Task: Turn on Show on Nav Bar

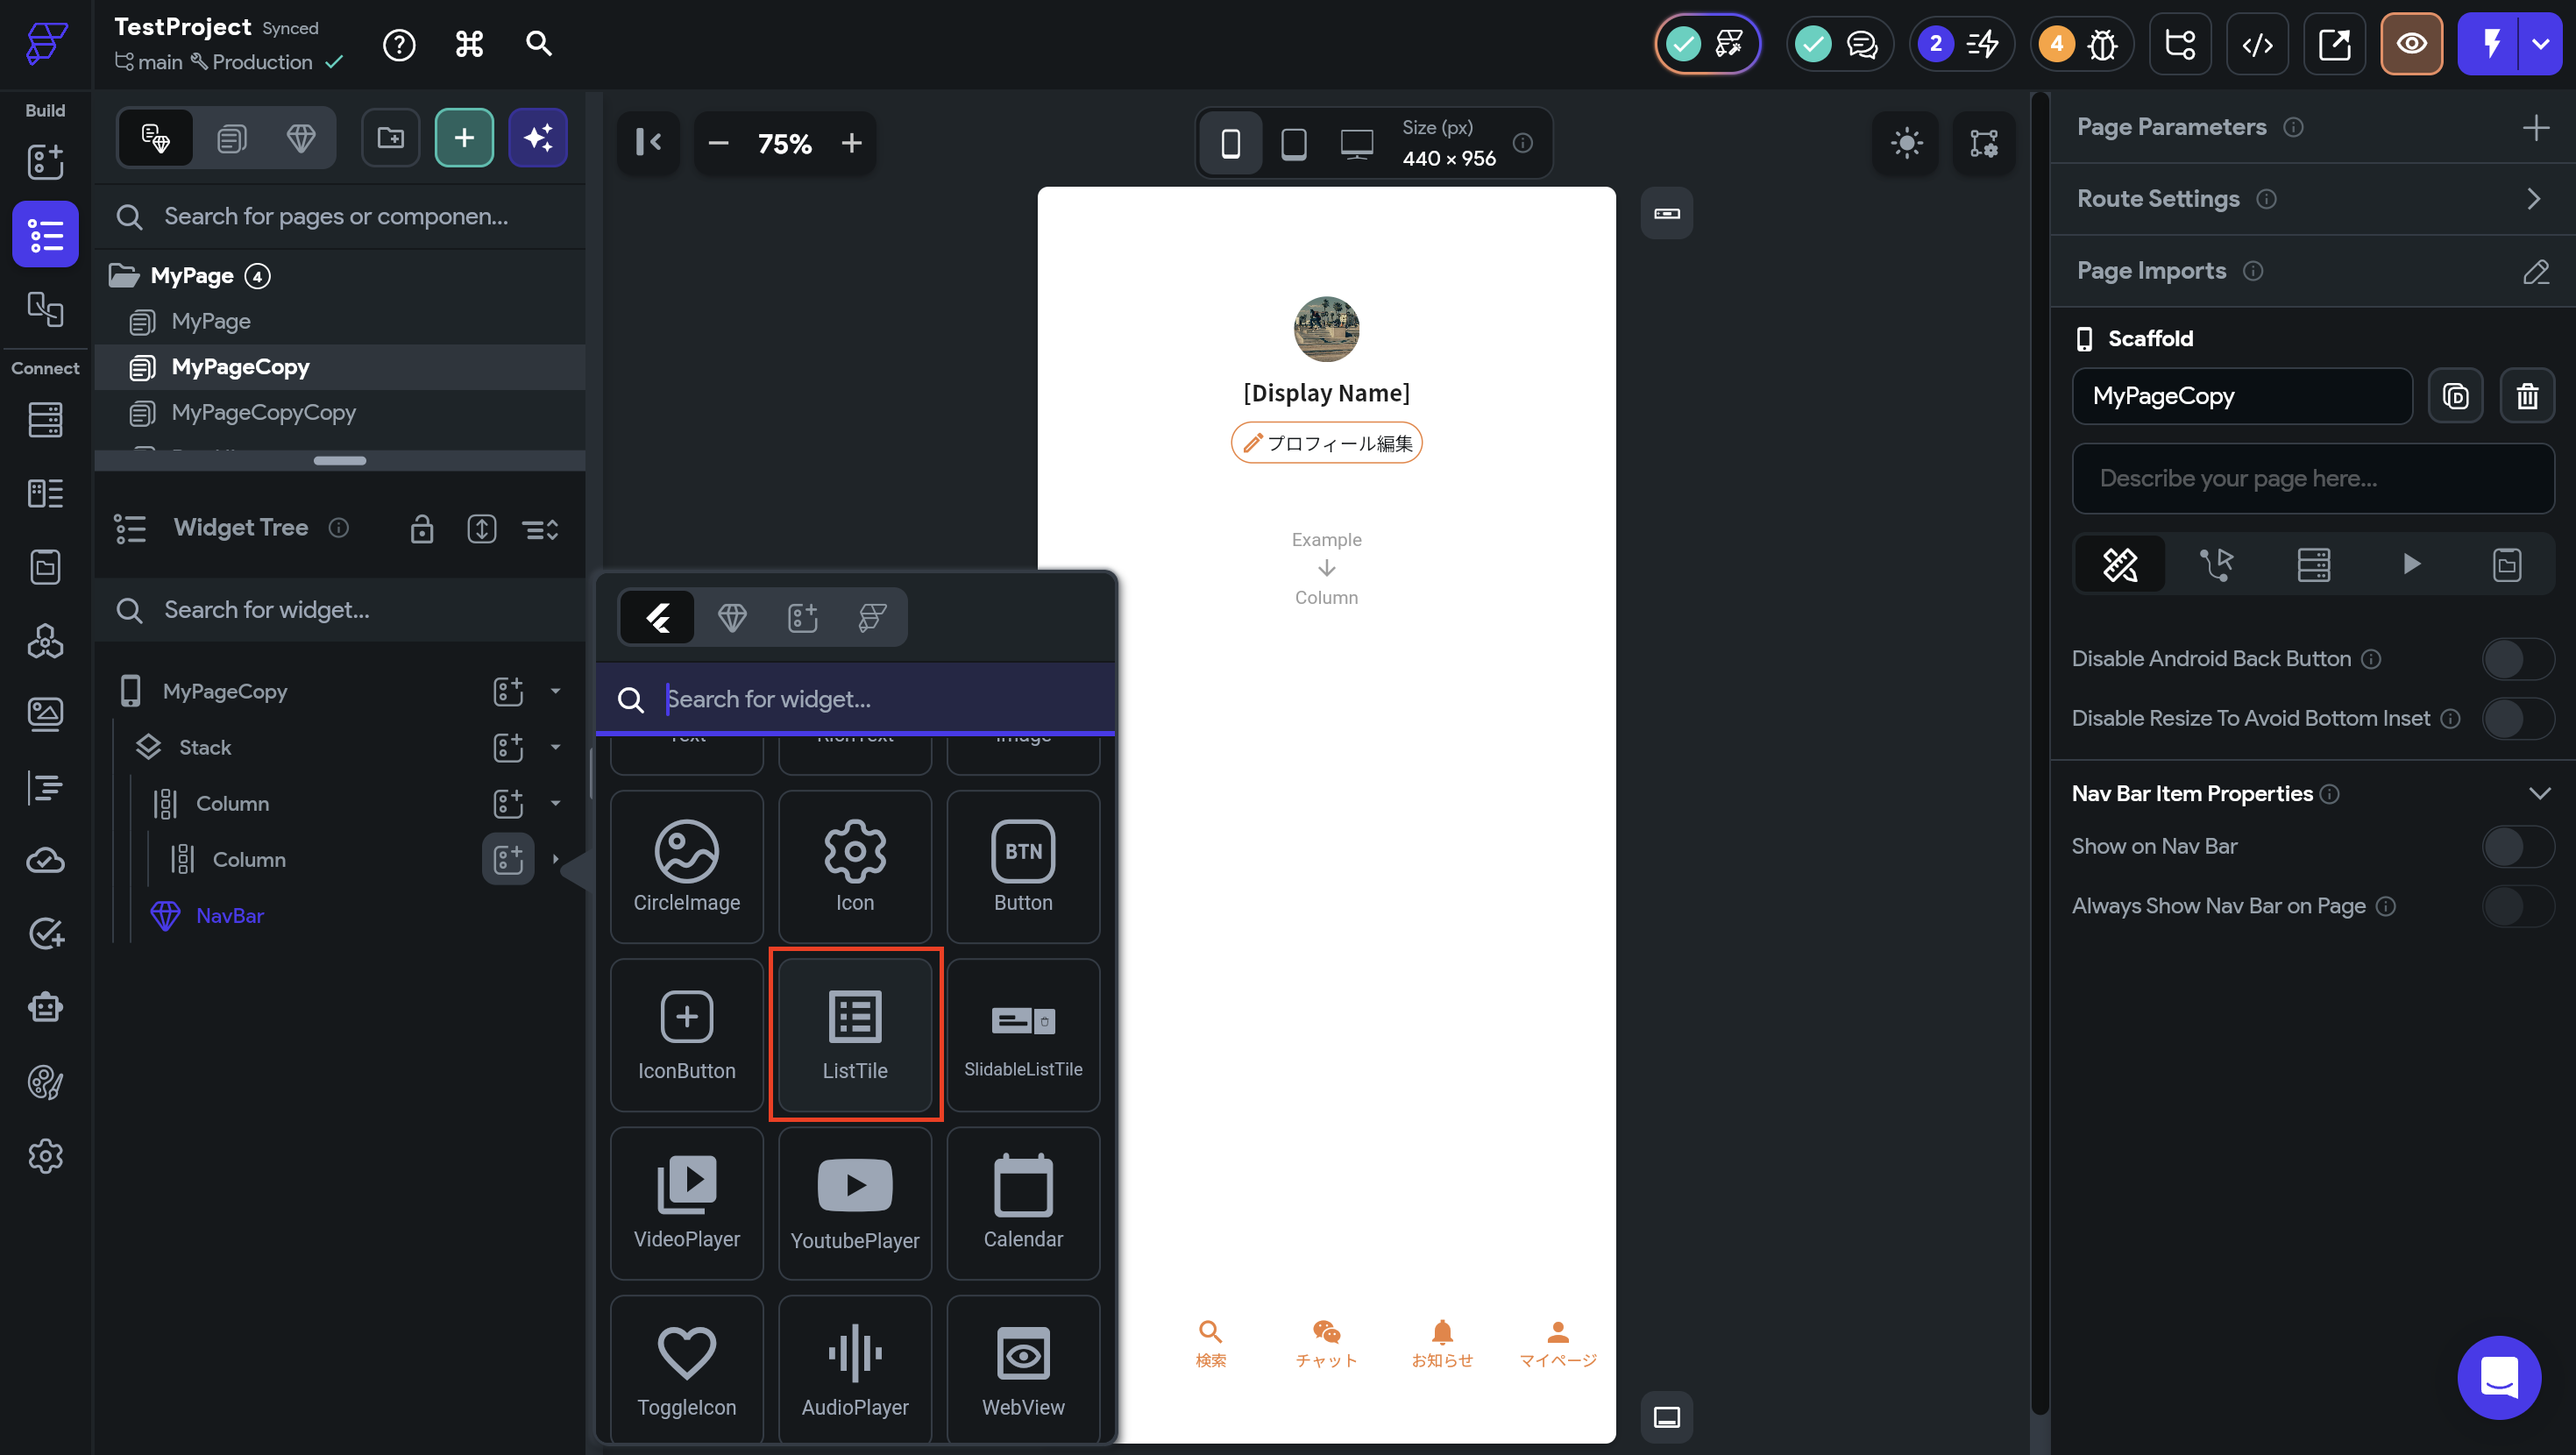Action: (x=2517, y=846)
